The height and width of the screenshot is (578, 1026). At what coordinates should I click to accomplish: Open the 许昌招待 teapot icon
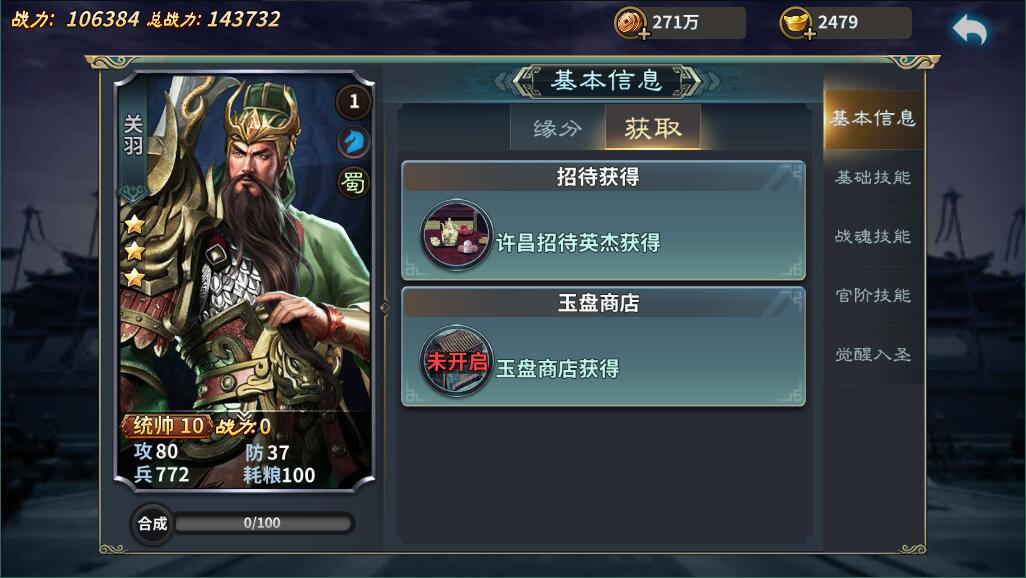coord(455,235)
